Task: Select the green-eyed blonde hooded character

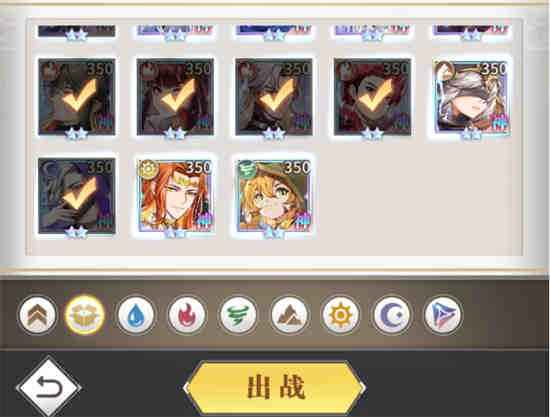Action: click(x=274, y=196)
